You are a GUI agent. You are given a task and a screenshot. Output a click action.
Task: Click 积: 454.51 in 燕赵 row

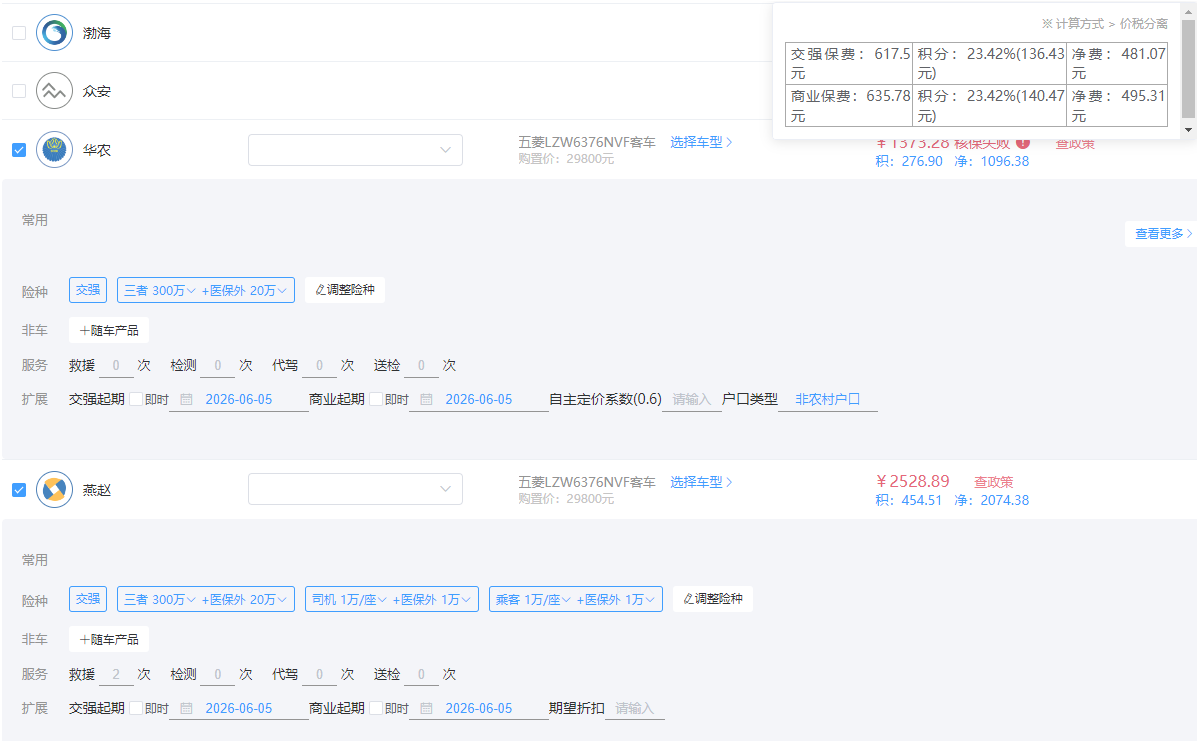908,501
